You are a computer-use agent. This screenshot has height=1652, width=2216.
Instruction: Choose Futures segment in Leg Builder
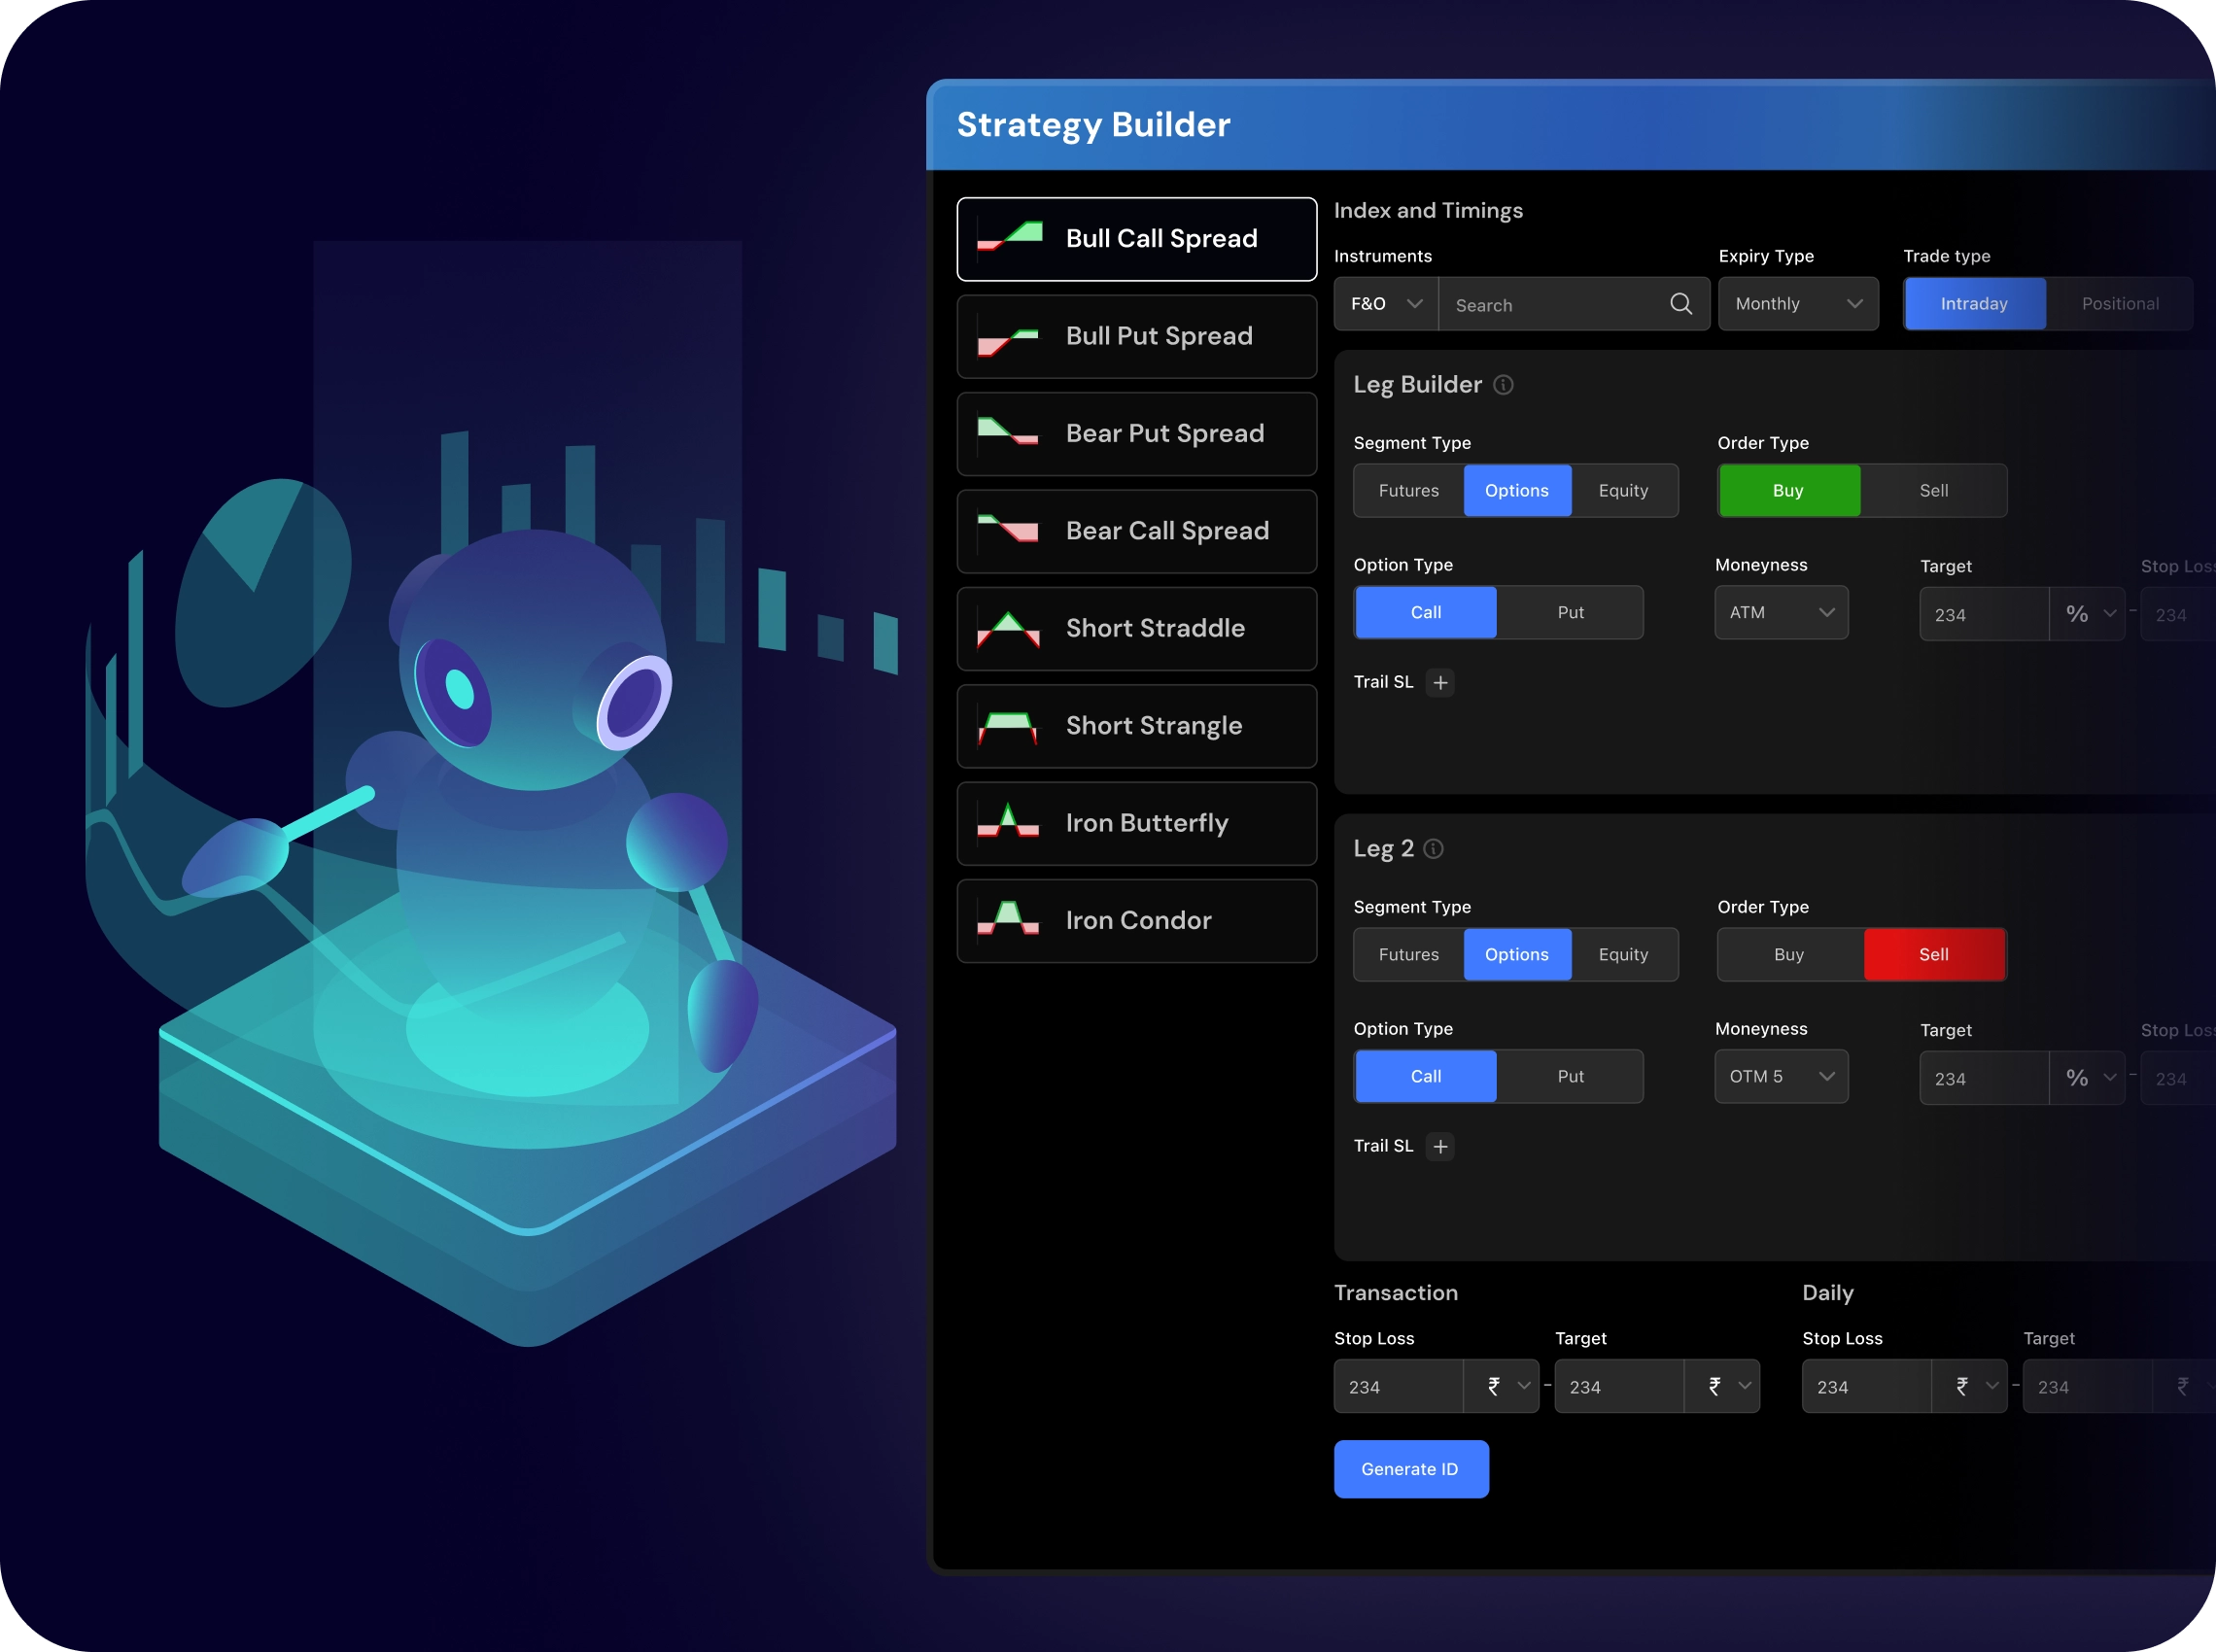1408,491
